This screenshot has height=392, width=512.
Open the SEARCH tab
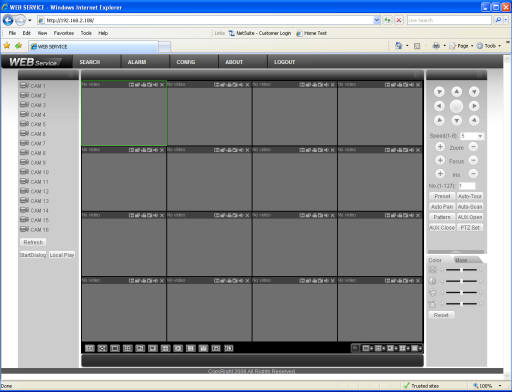(x=90, y=62)
